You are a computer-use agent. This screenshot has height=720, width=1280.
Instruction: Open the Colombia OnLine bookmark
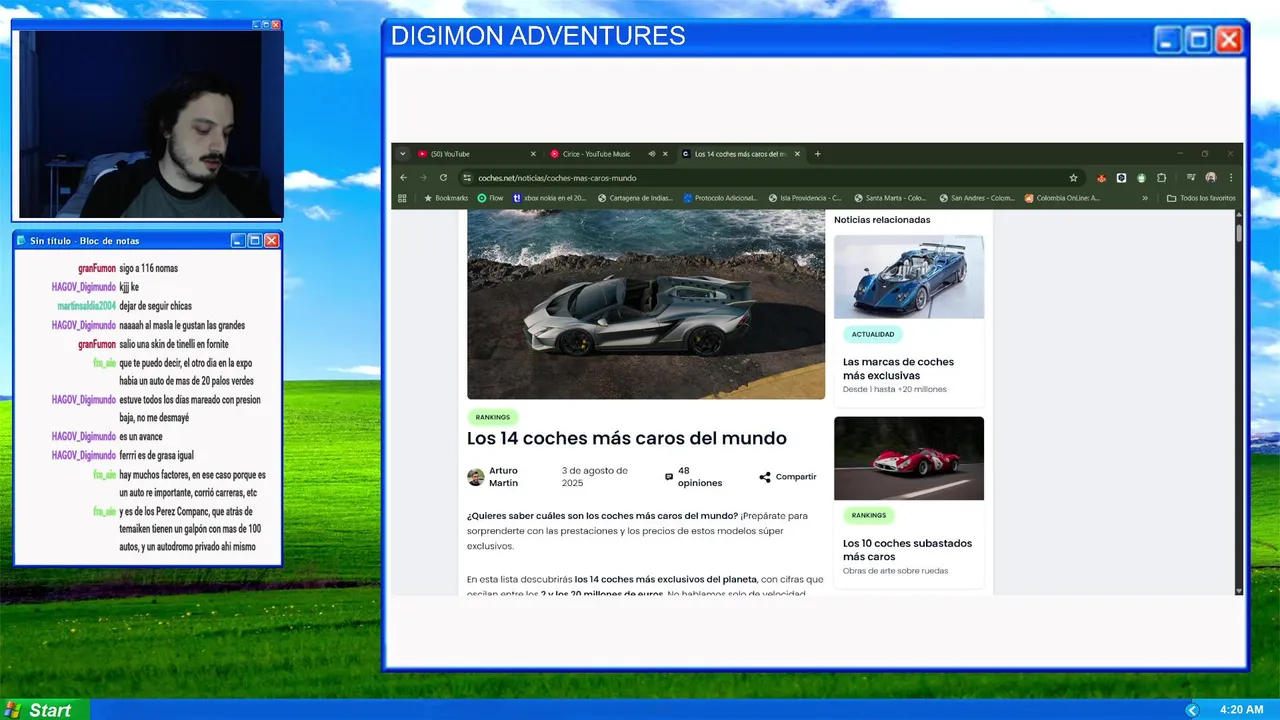1062,198
